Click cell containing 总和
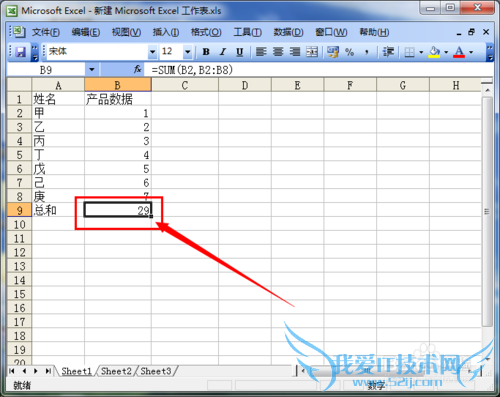Viewport: 500px width, 397px height. coord(58,210)
